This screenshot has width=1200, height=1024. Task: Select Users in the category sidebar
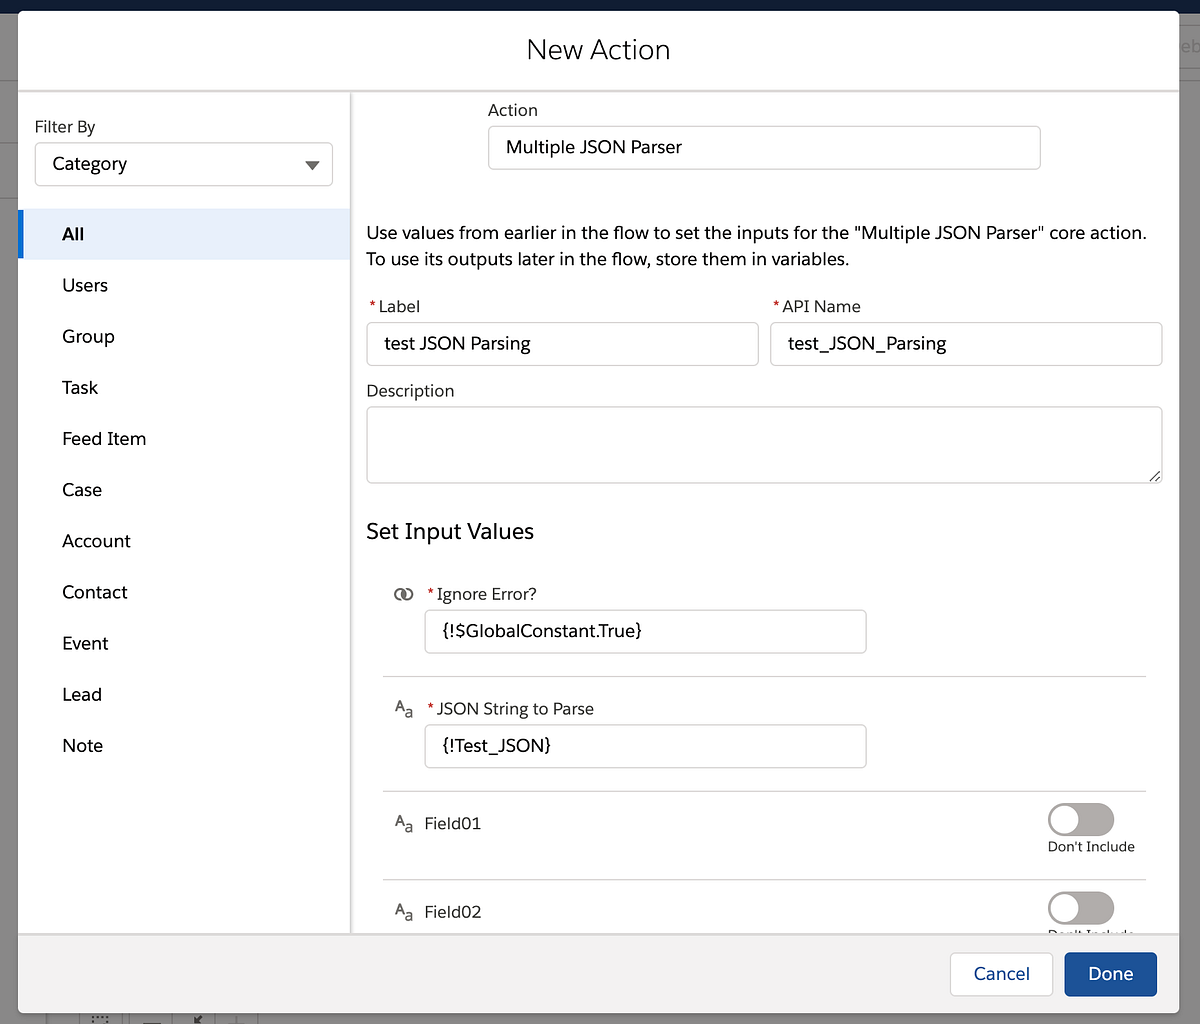84,285
